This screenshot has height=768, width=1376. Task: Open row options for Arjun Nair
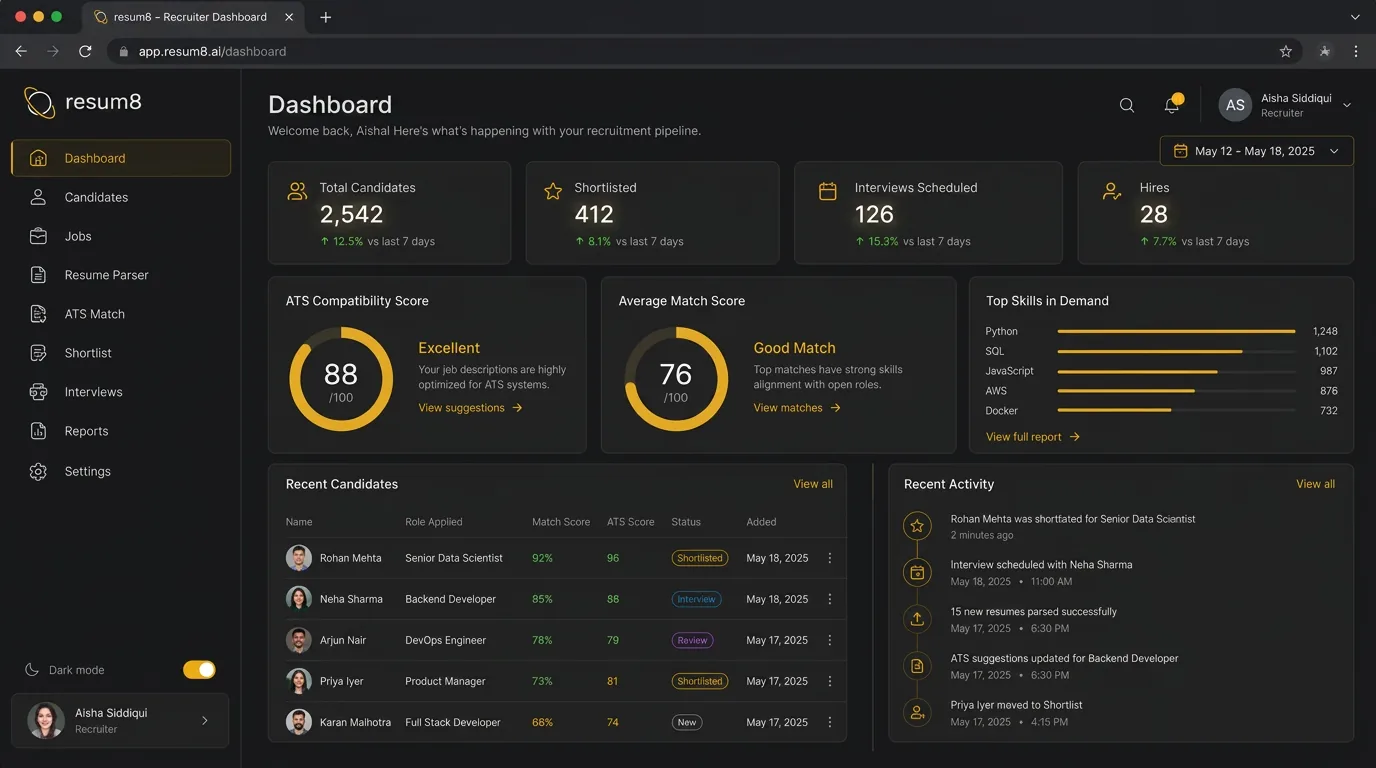[830, 640]
